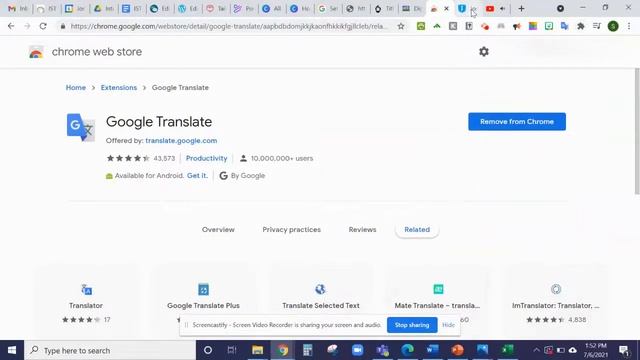Open Microsoft Edge from the taskbar
This screenshot has width=640, height=360.
click(x=407, y=350)
